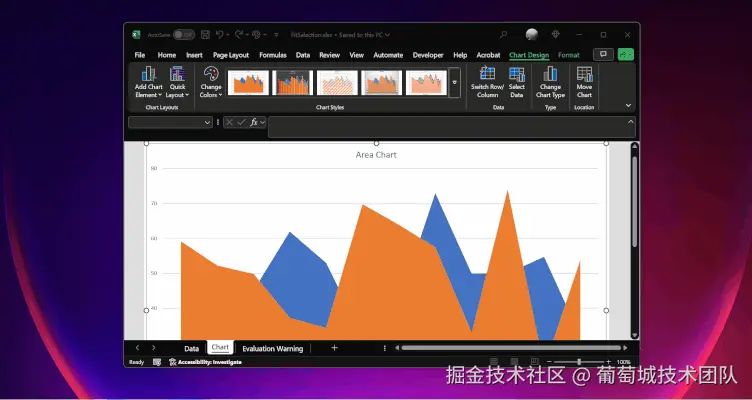
Task: Click the Excel logo icon
Action: (136, 35)
